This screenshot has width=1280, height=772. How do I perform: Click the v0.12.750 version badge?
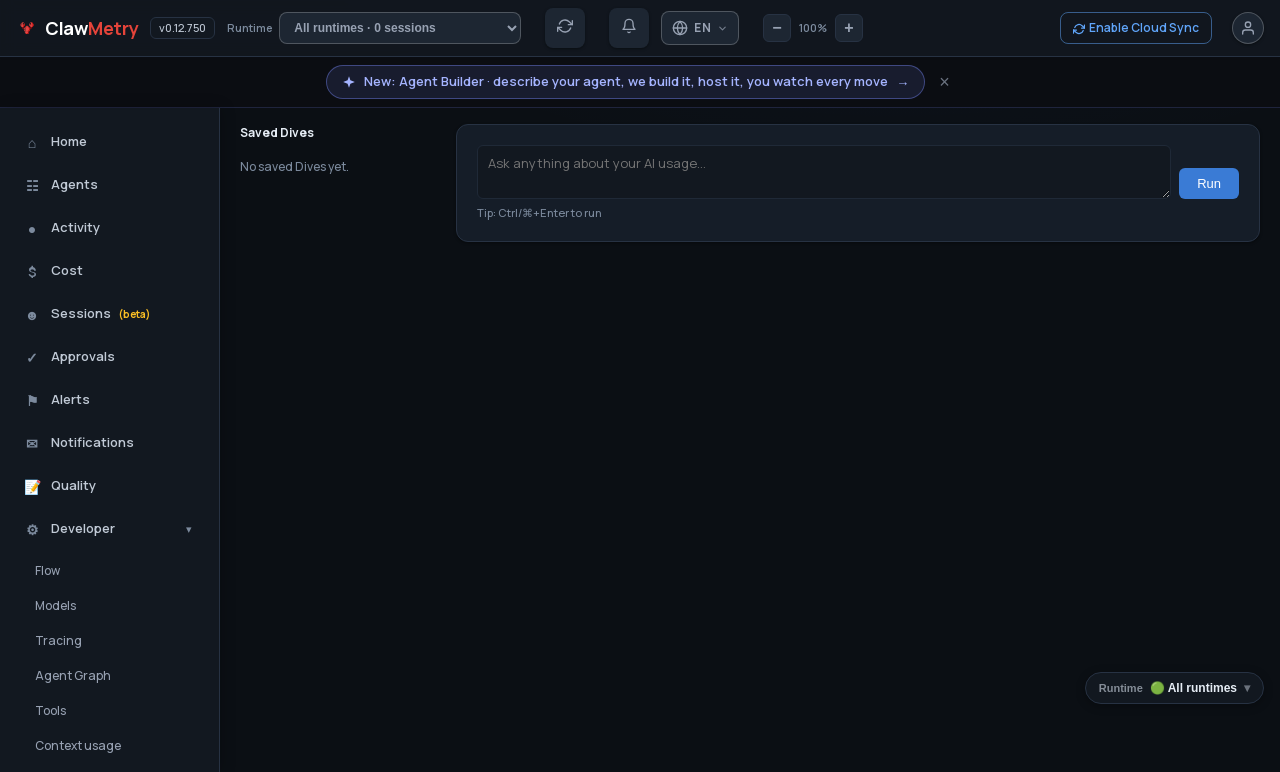click(182, 28)
